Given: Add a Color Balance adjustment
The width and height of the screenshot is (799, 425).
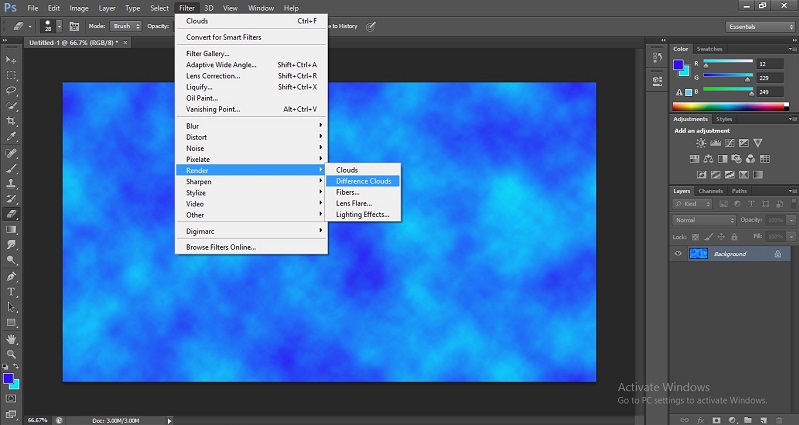Looking at the screenshot, I should tap(708, 159).
